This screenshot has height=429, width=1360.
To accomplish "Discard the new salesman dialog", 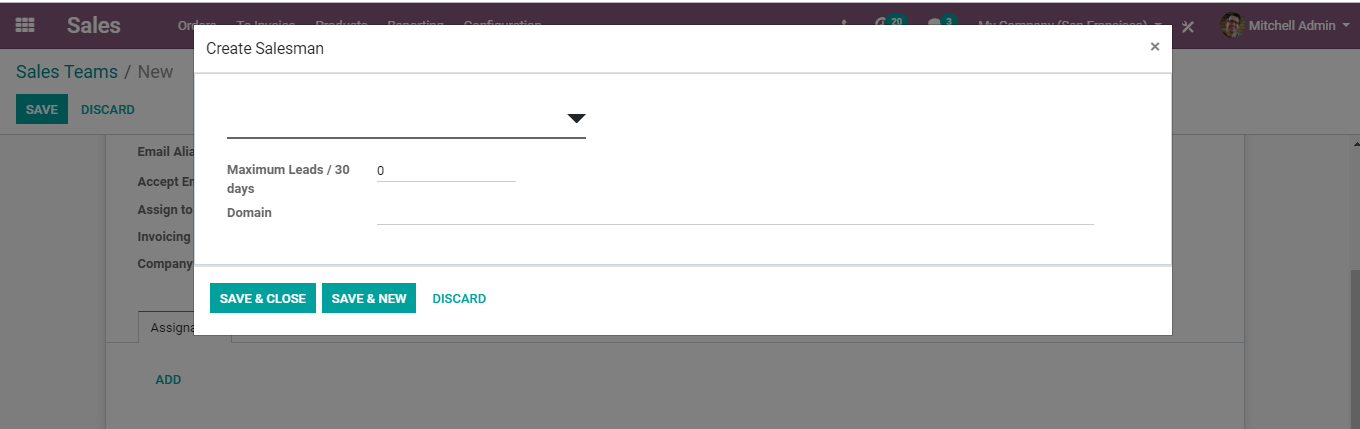I will [459, 298].
